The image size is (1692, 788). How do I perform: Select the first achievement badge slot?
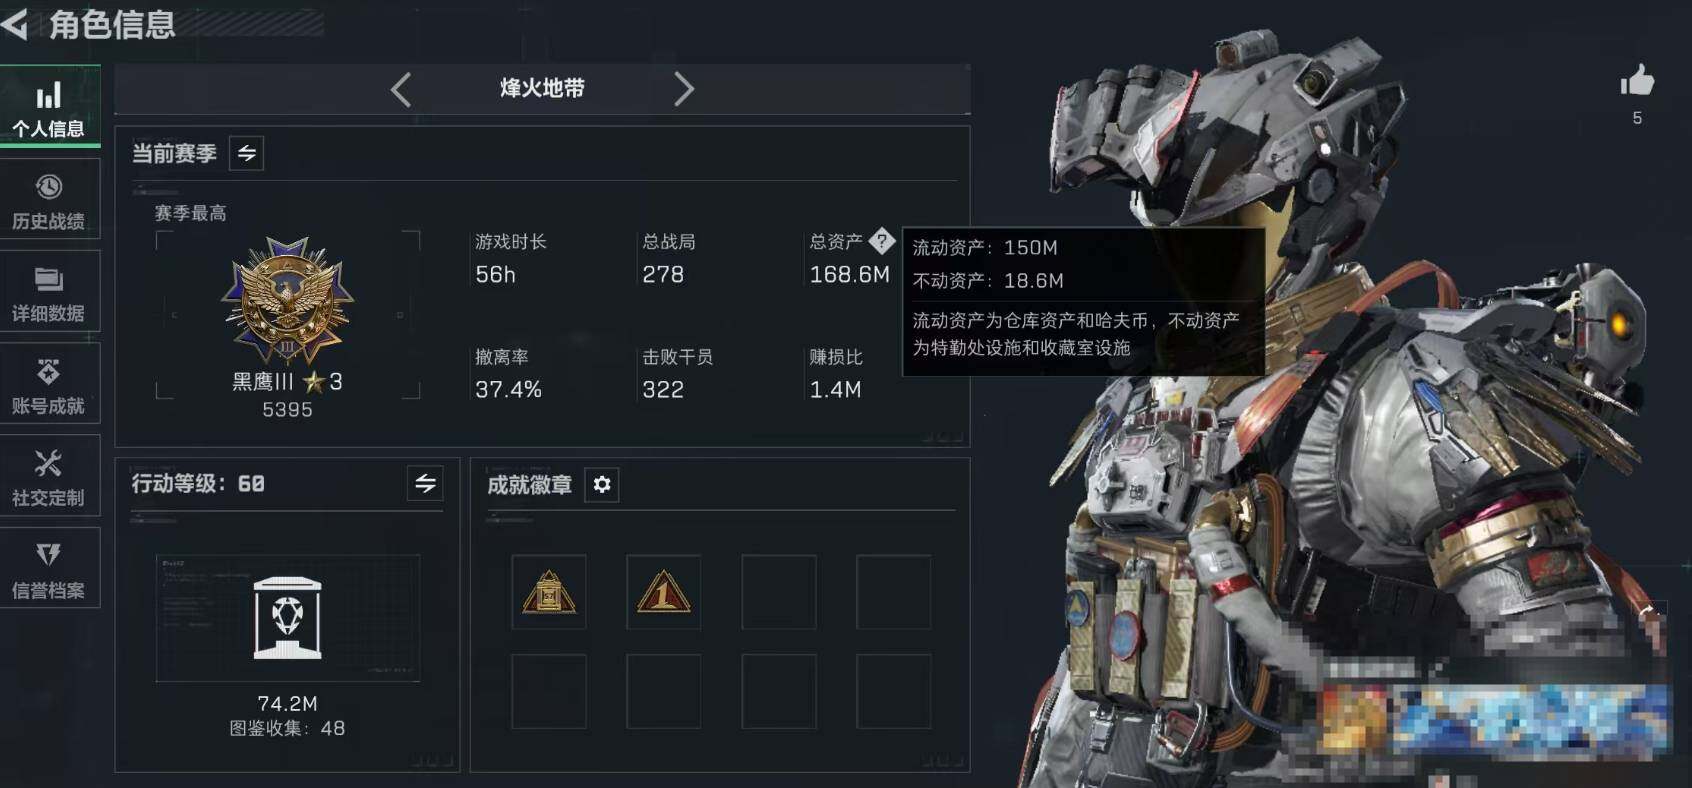549,592
